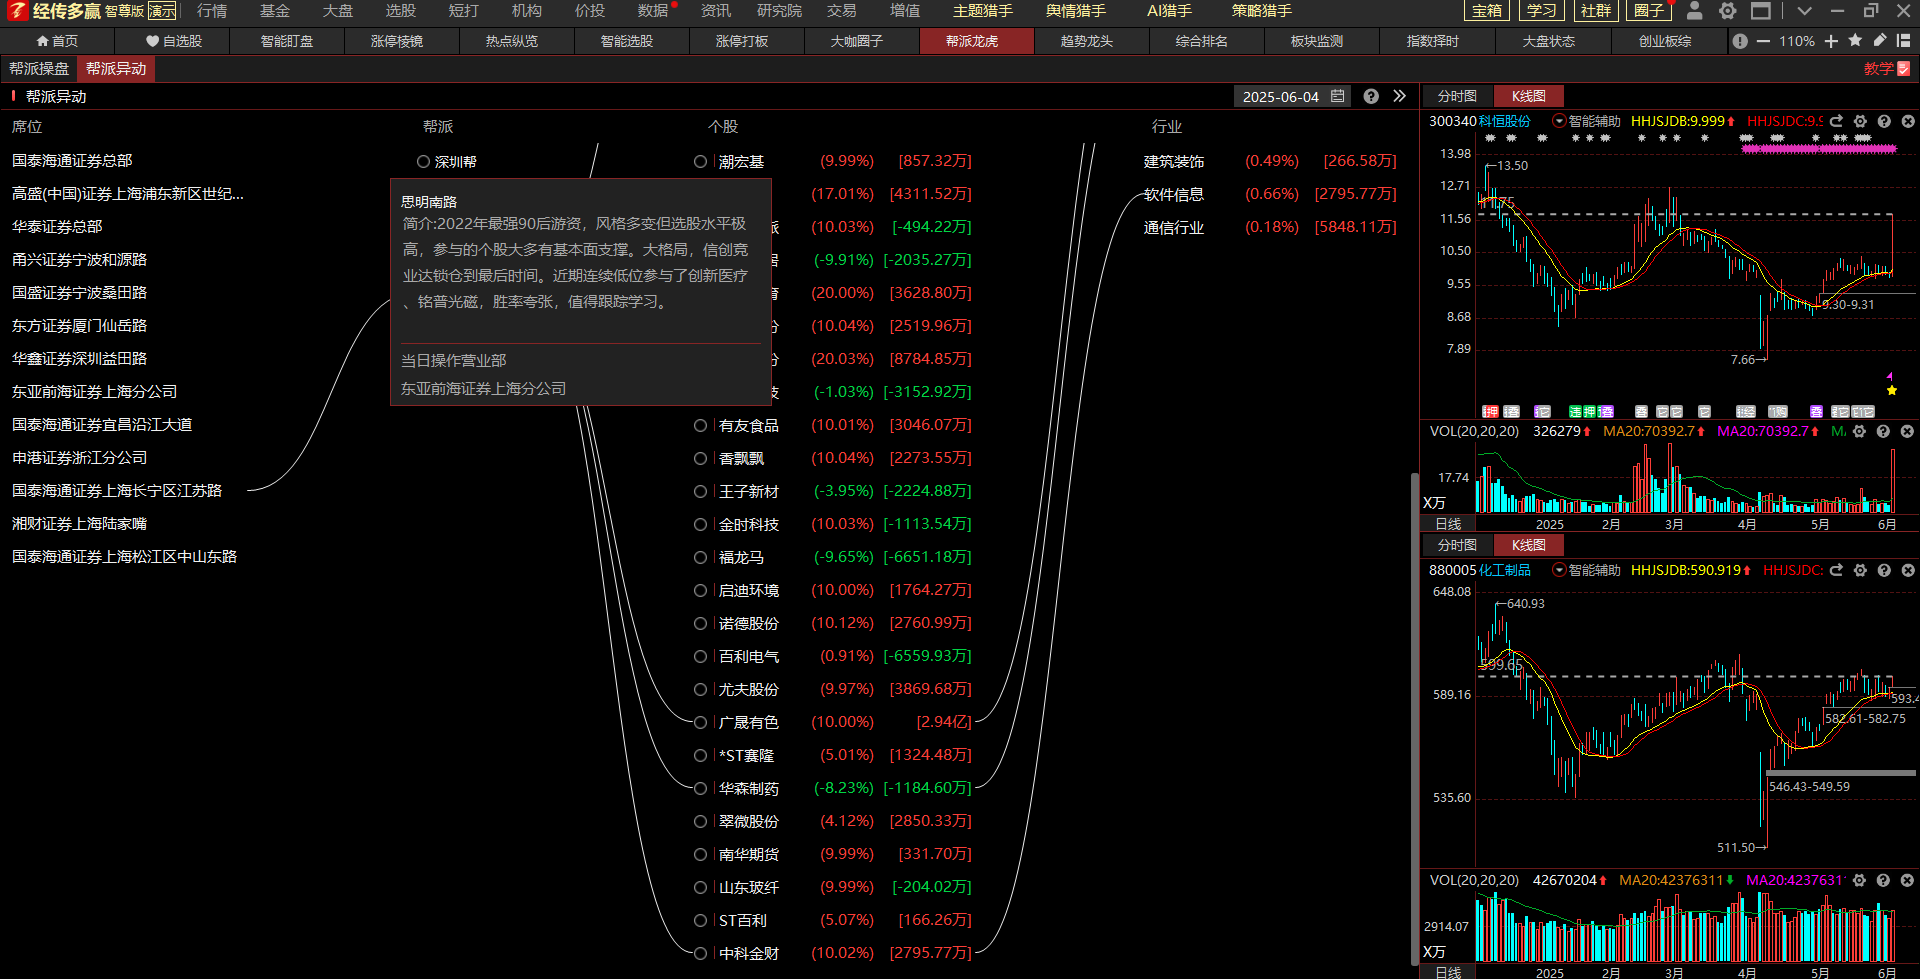Click the pencil edit icon in toolbar

[x=1879, y=40]
